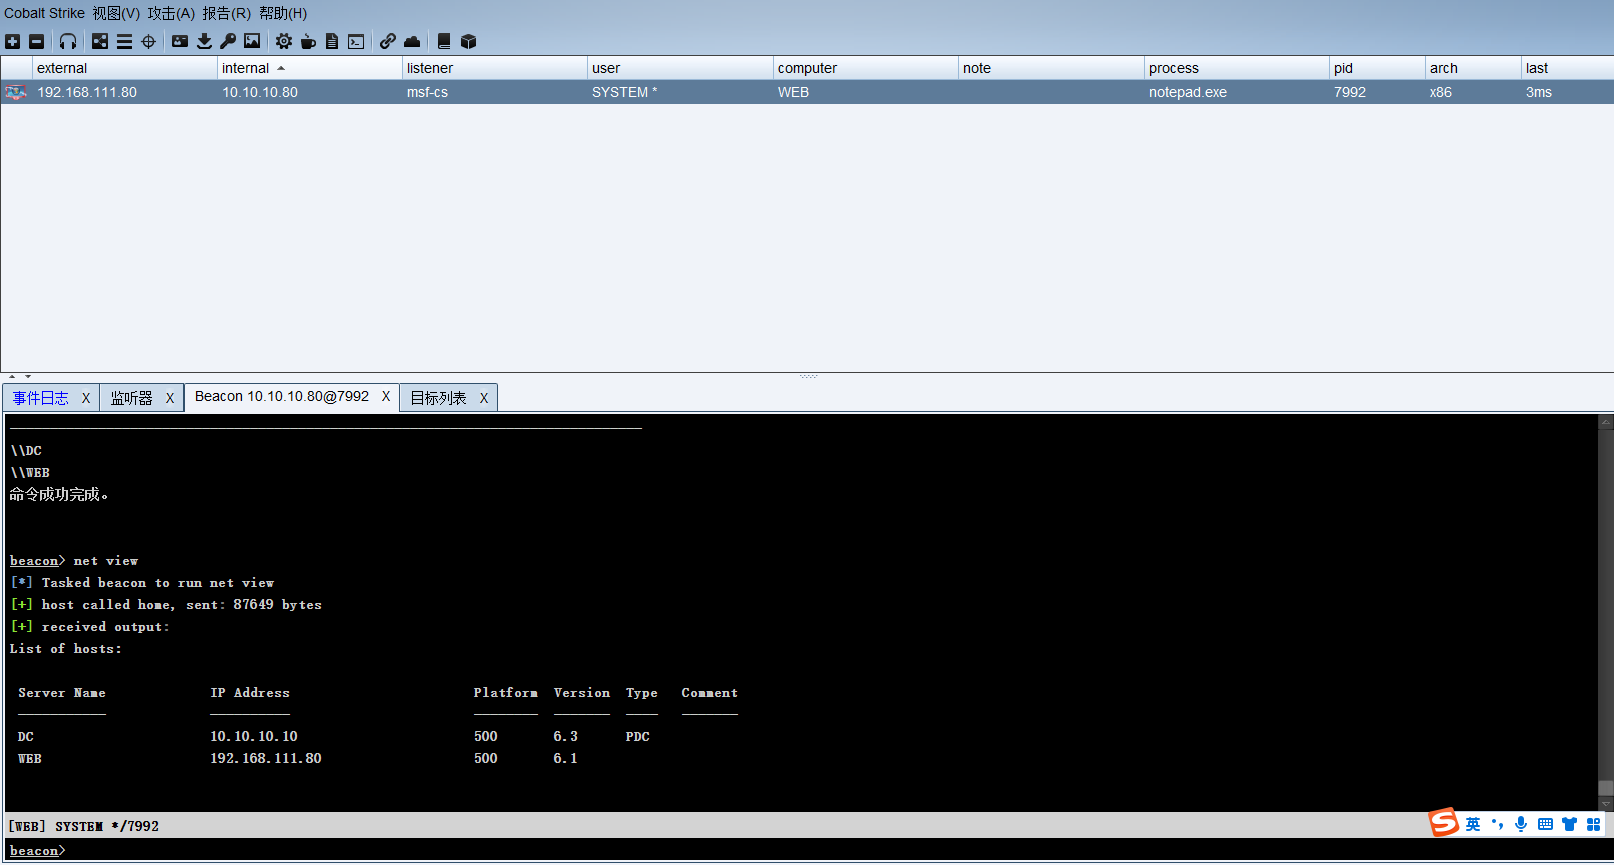The width and height of the screenshot is (1614, 865).
Task: Open credentials via the ID card icon
Action: pos(180,41)
